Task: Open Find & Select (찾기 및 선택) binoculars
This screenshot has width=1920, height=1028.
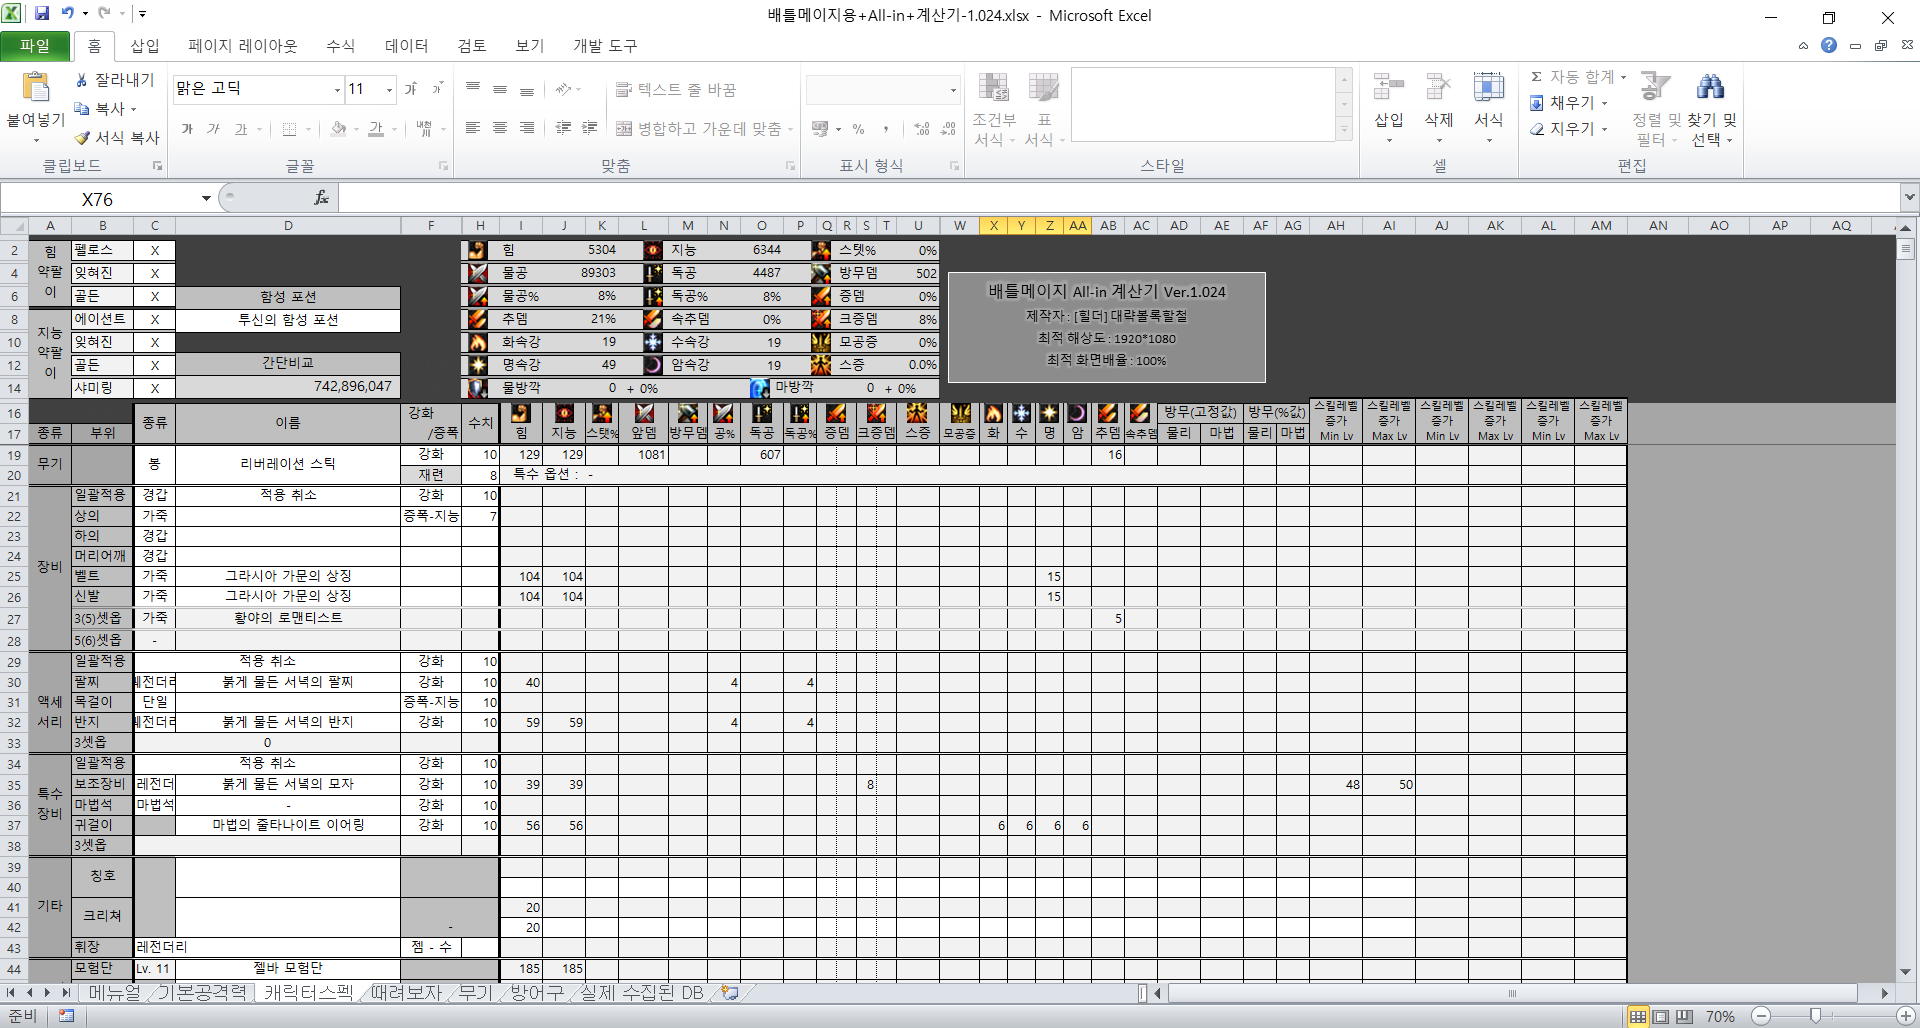Action: click(x=1710, y=88)
